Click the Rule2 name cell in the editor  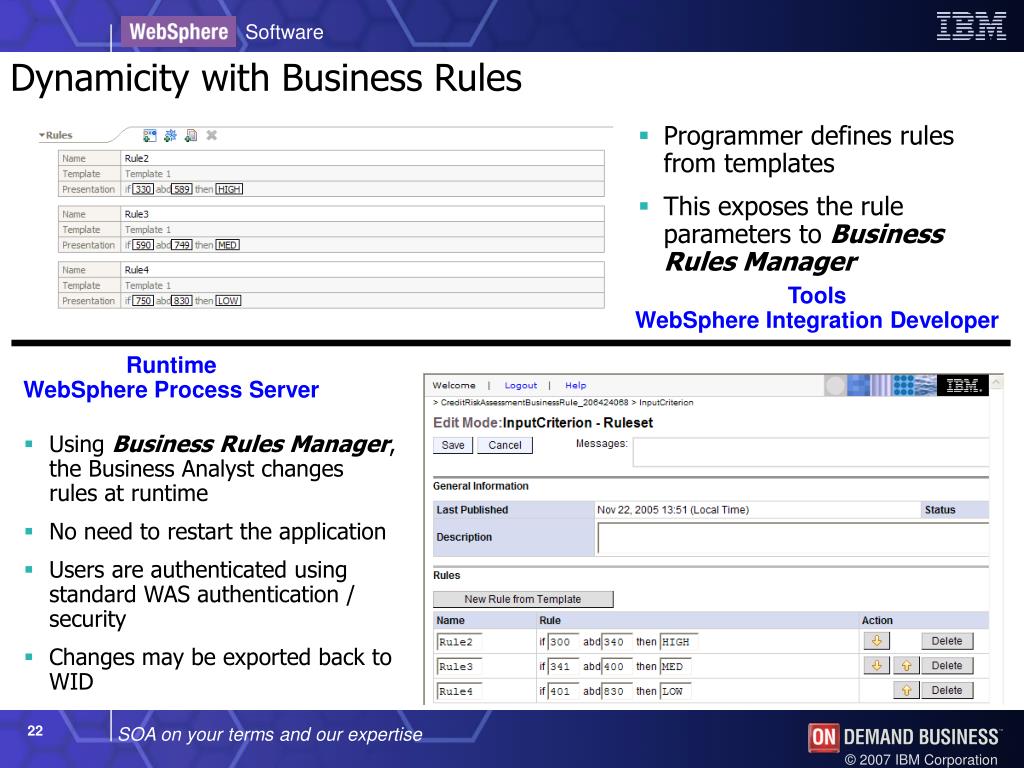[x=362, y=158]
